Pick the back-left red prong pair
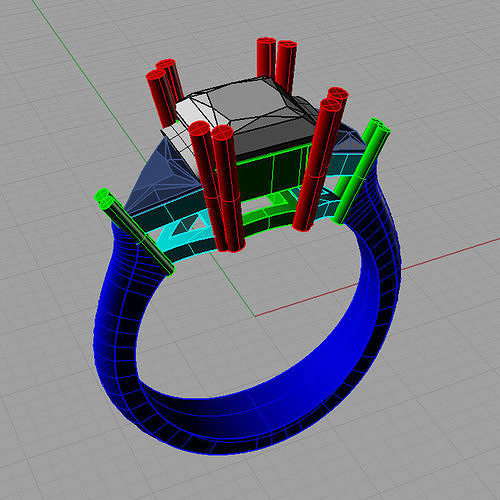This screenshot has height=500, width=500. click(164, 91)
